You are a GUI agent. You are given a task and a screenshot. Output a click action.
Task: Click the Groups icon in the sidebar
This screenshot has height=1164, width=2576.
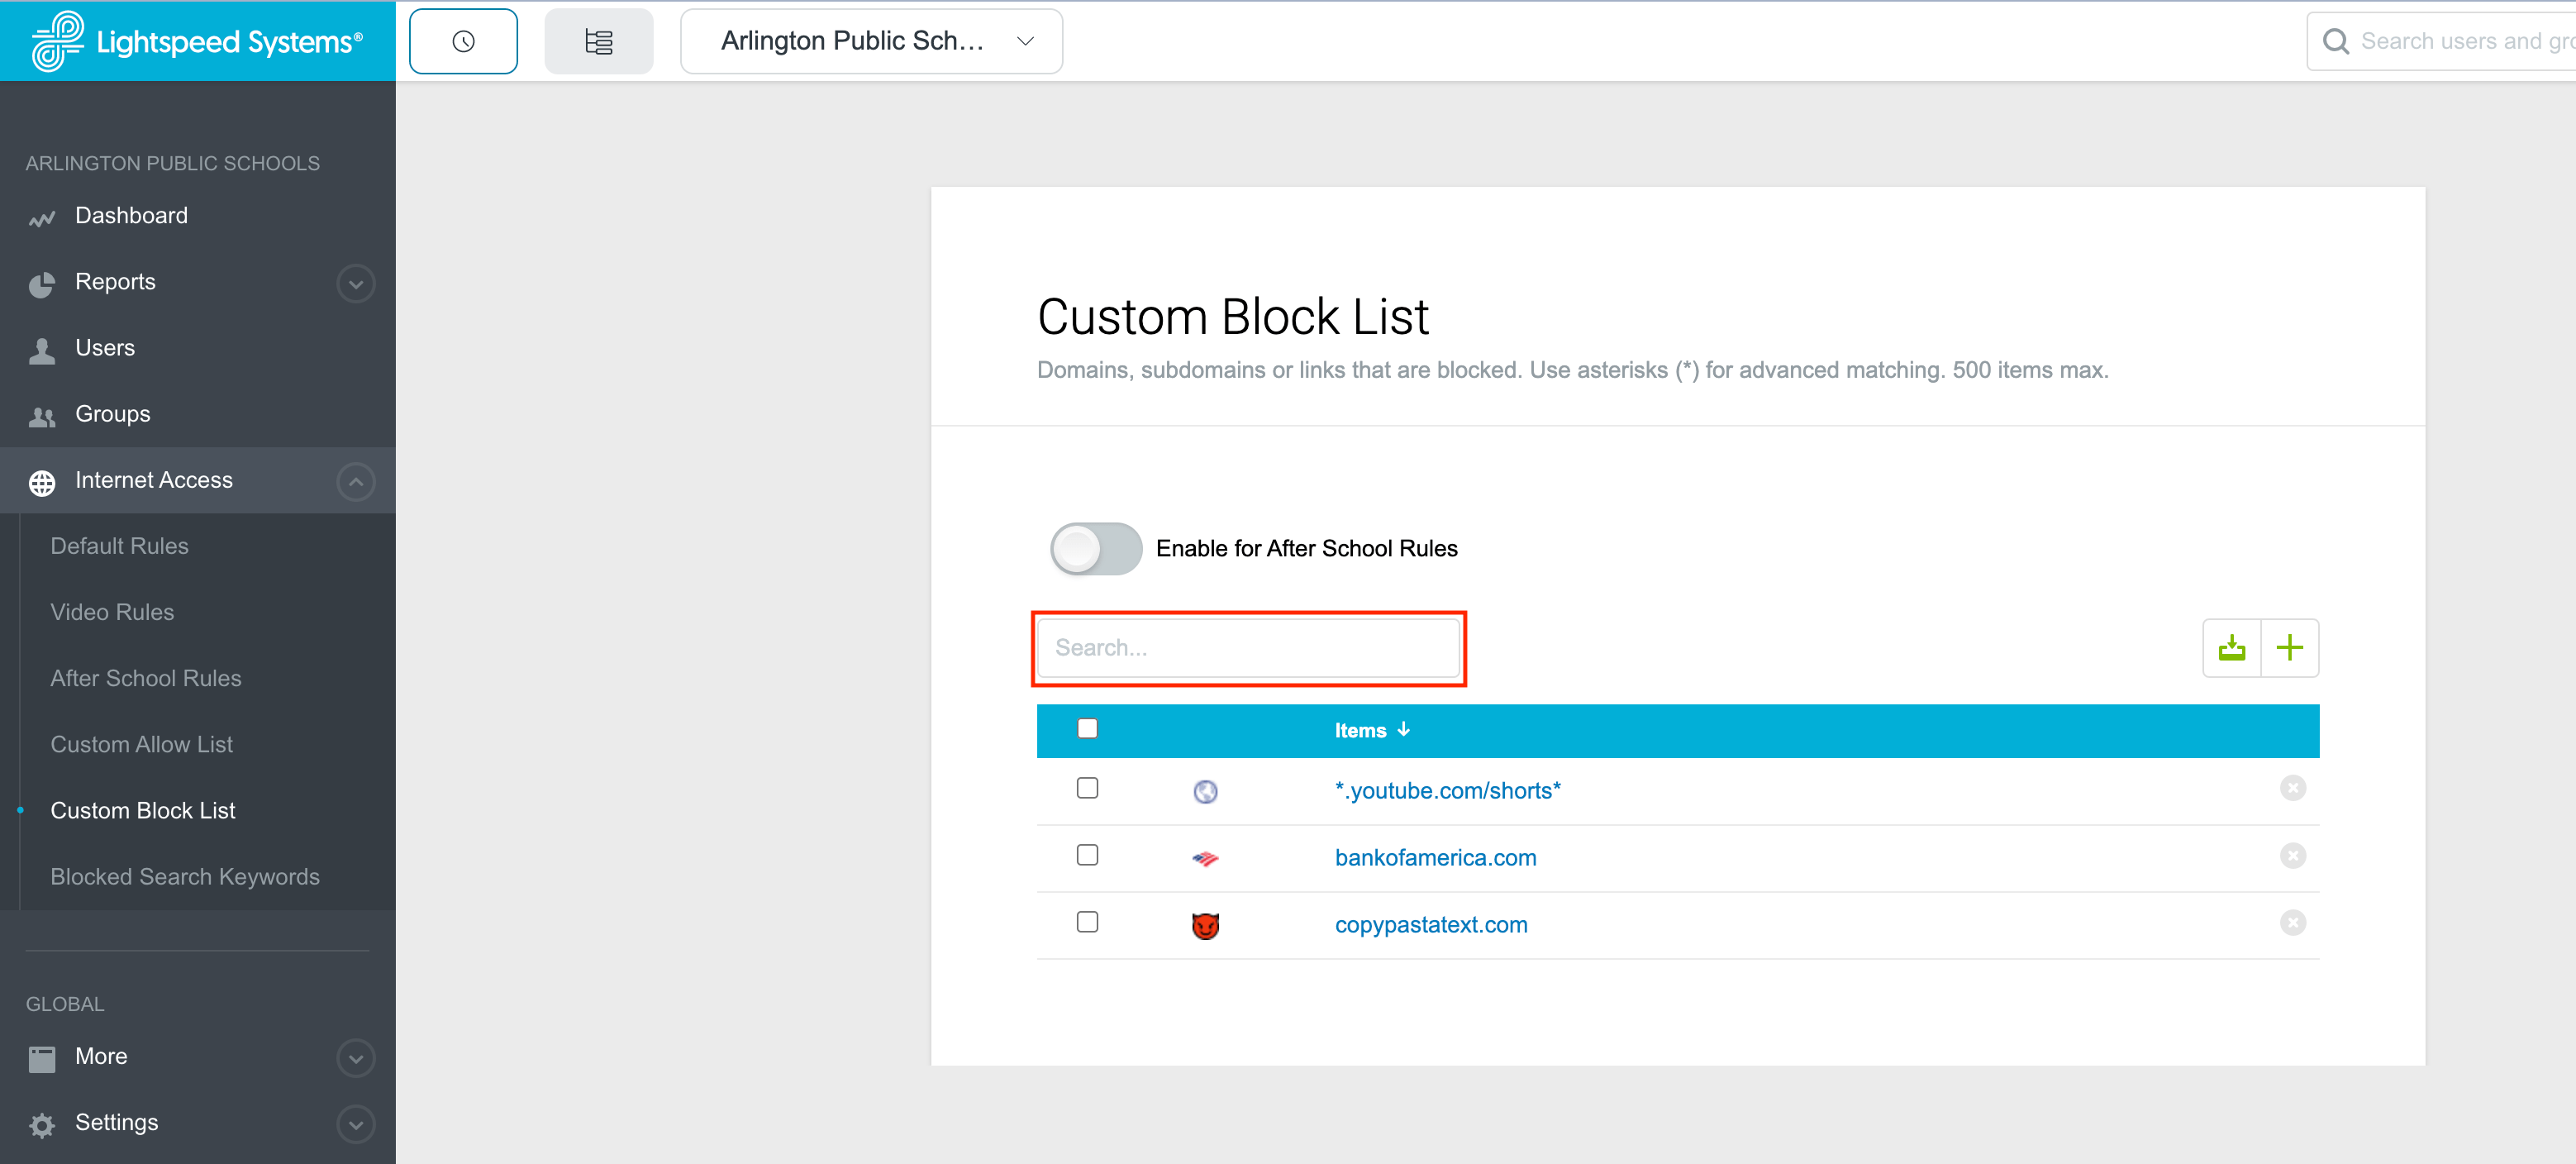(x=42, y=416)
